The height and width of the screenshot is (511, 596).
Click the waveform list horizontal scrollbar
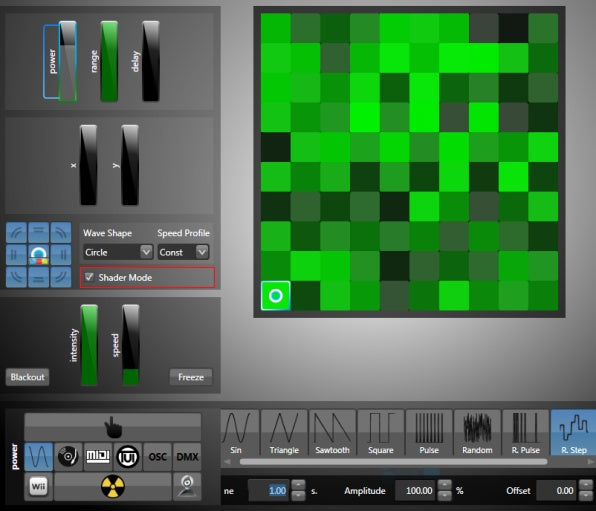[x=393, y=462]
